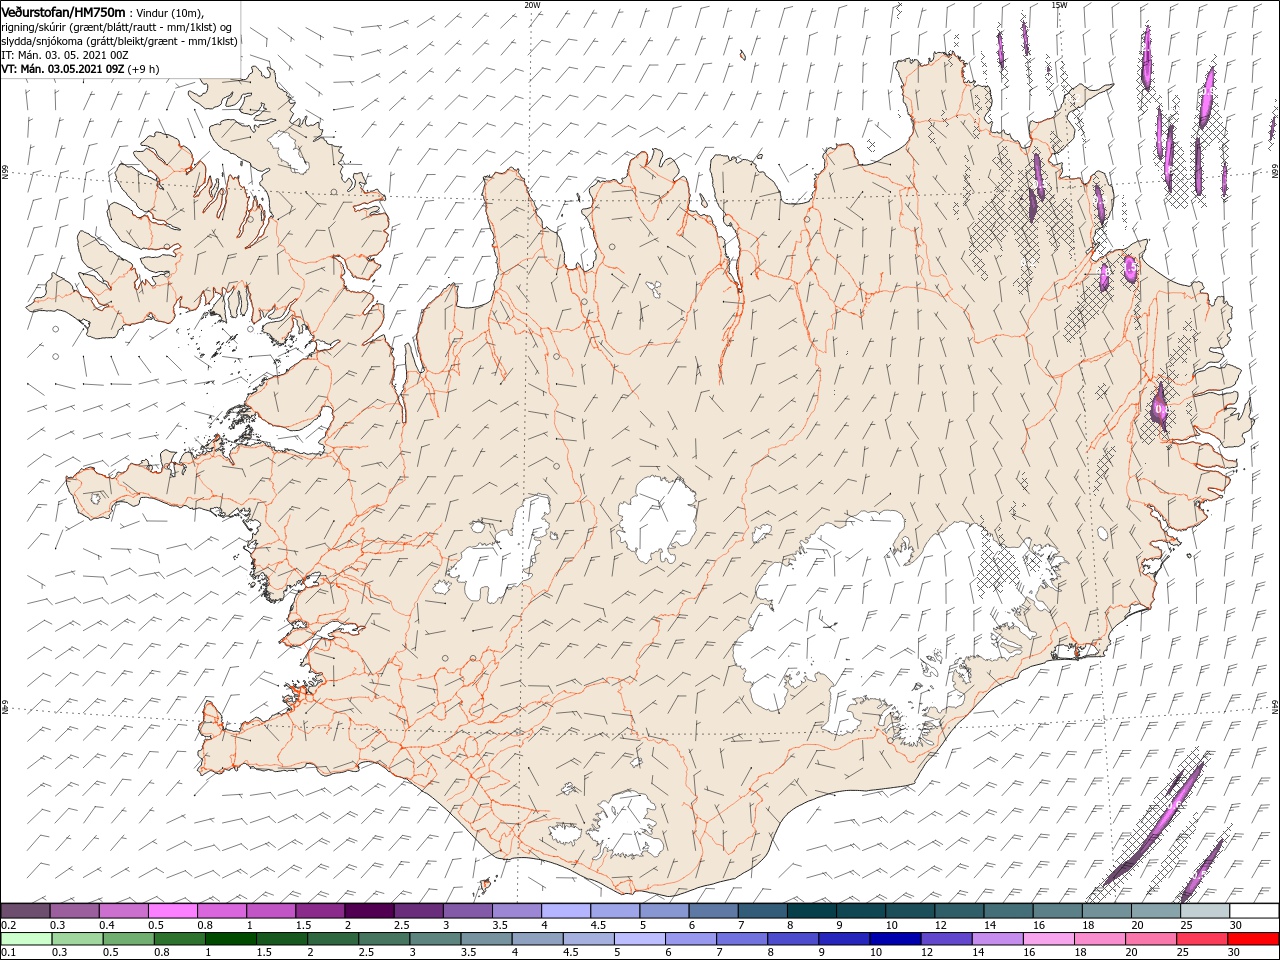This screenshot has width=1280, height=960.
Task: Select the pale green rain swatch labeled 0.1
Action: point(26,938)
